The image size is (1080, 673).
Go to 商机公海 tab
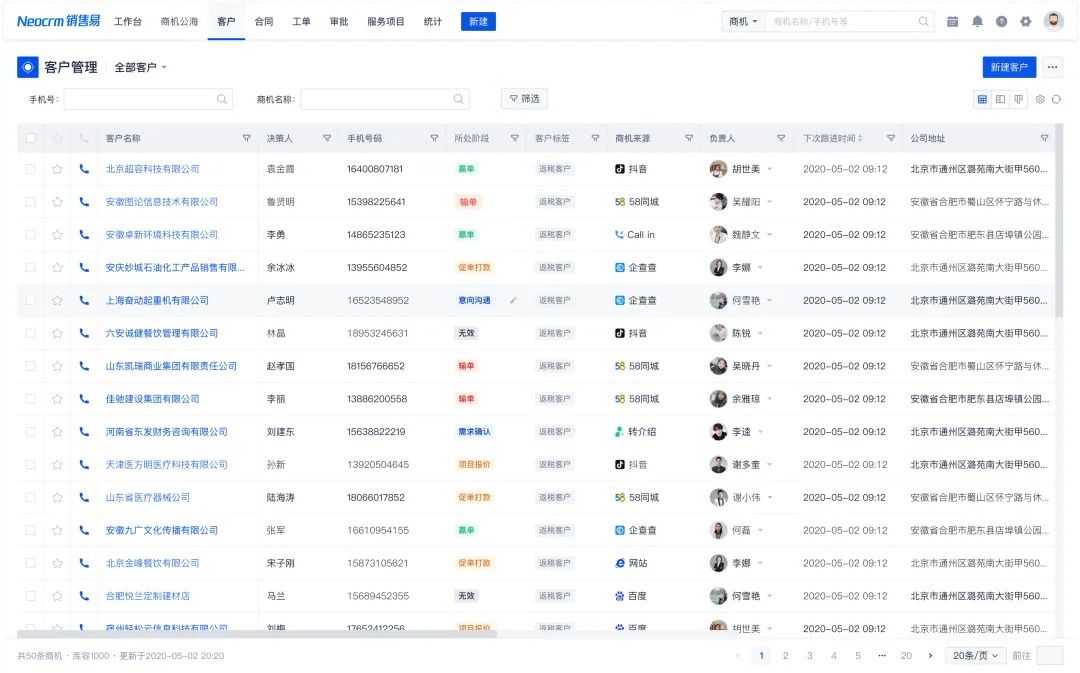pyautogui.click(x=179, y=21)
